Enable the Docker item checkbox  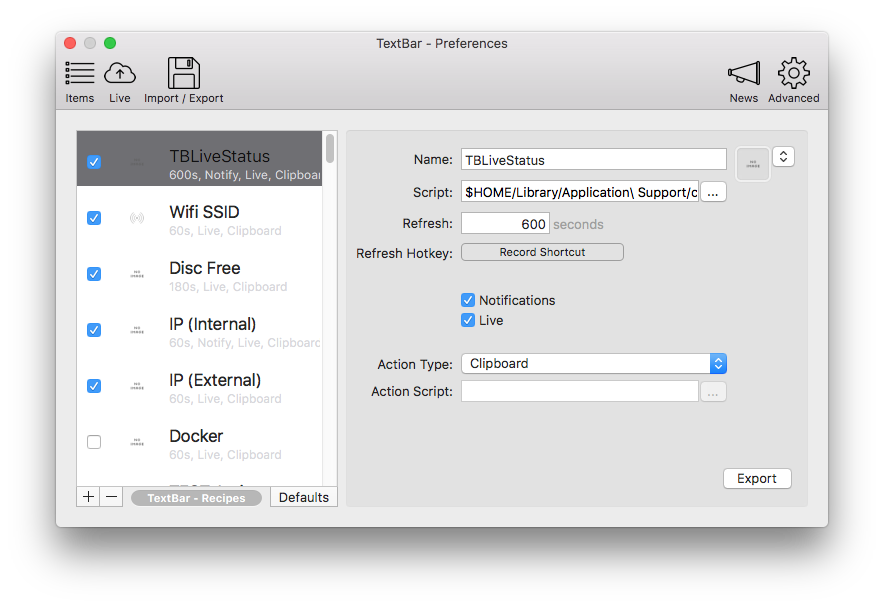click(94, 442)
